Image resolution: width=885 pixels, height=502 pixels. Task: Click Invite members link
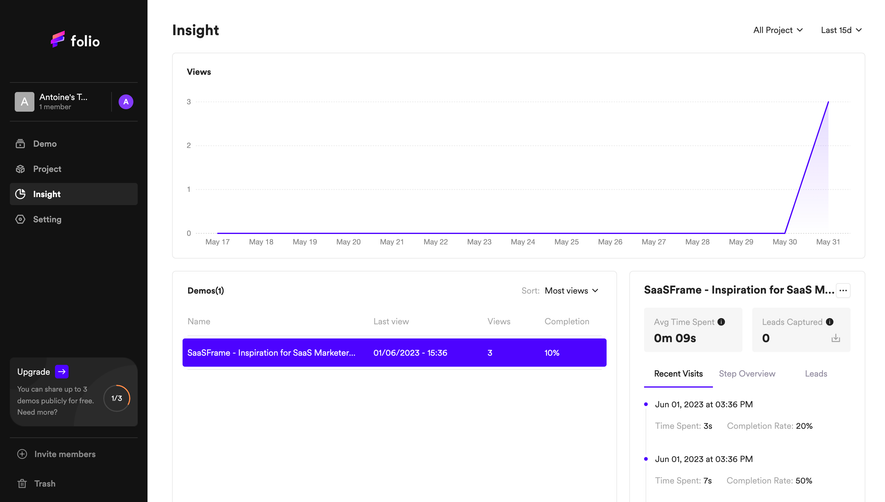click(x=65, y=454)
